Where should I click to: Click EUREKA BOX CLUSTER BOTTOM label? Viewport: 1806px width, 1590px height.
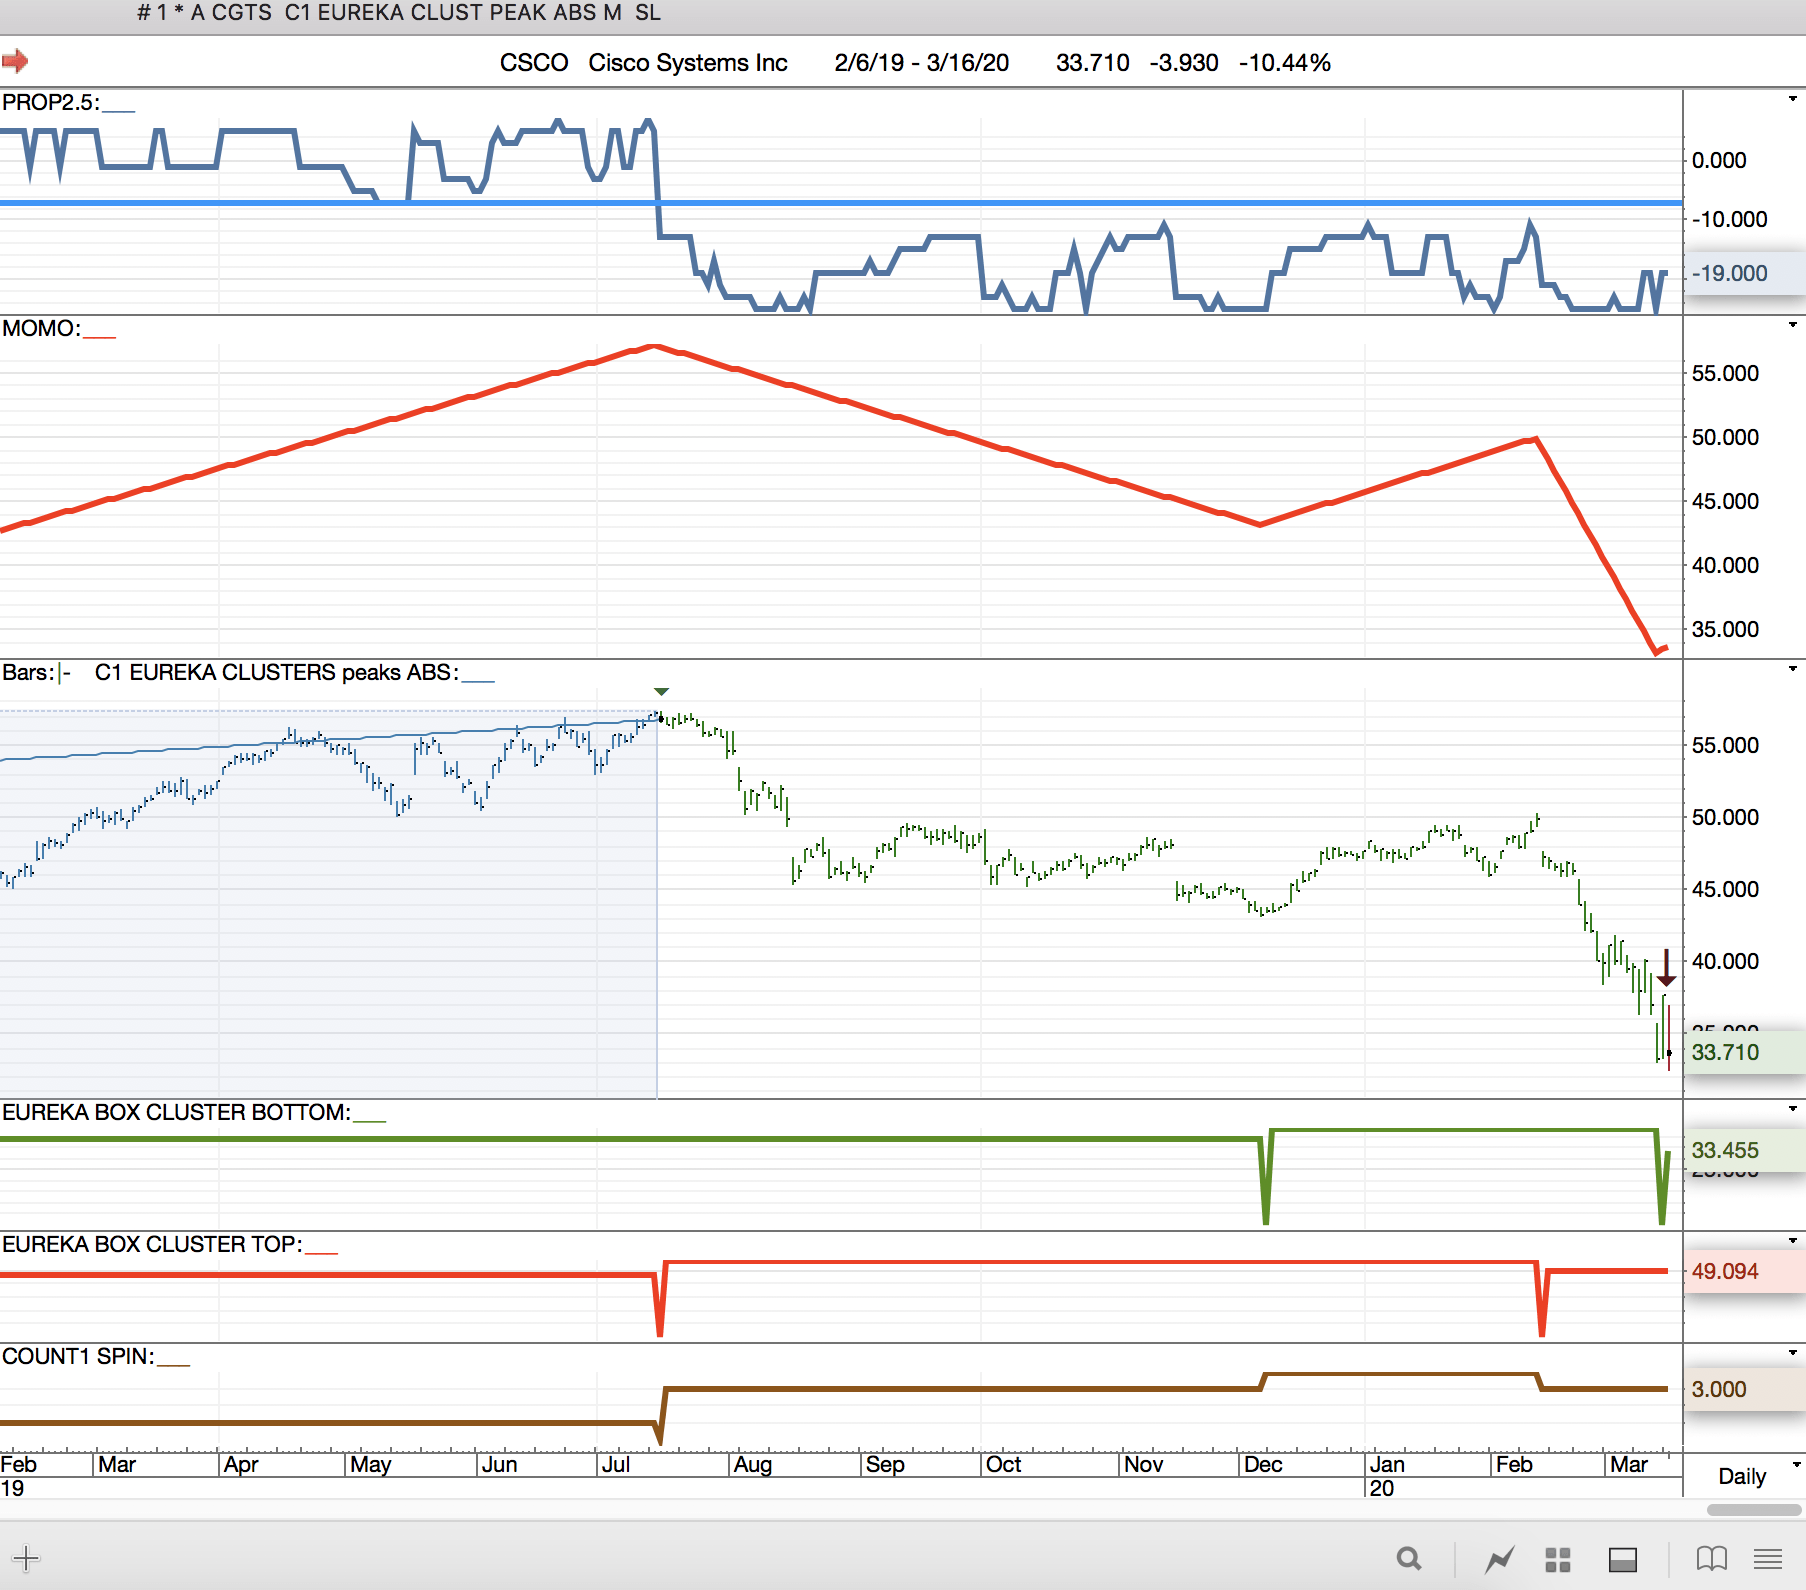tap(176, 1112)
